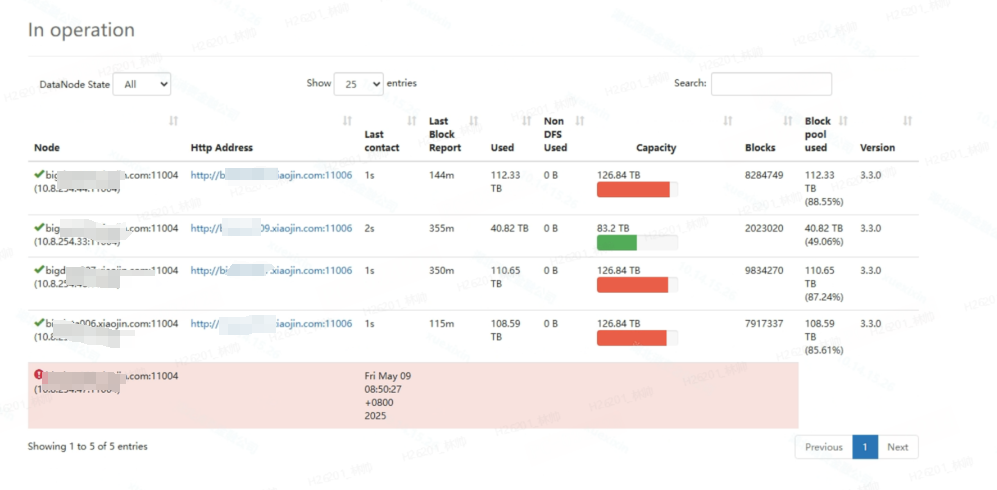
Task: Open the DataNode State dropdown
Action: 142,85
